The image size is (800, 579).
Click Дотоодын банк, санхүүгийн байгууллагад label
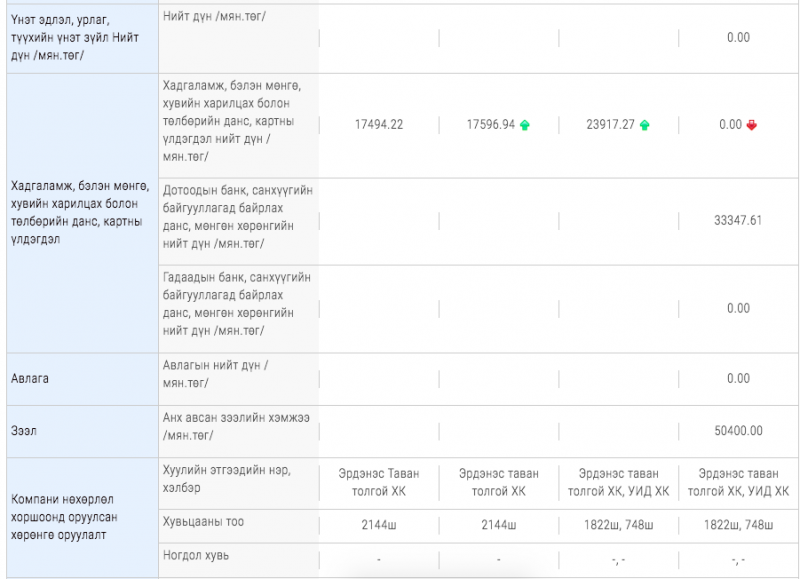click(x=238, y=217)
